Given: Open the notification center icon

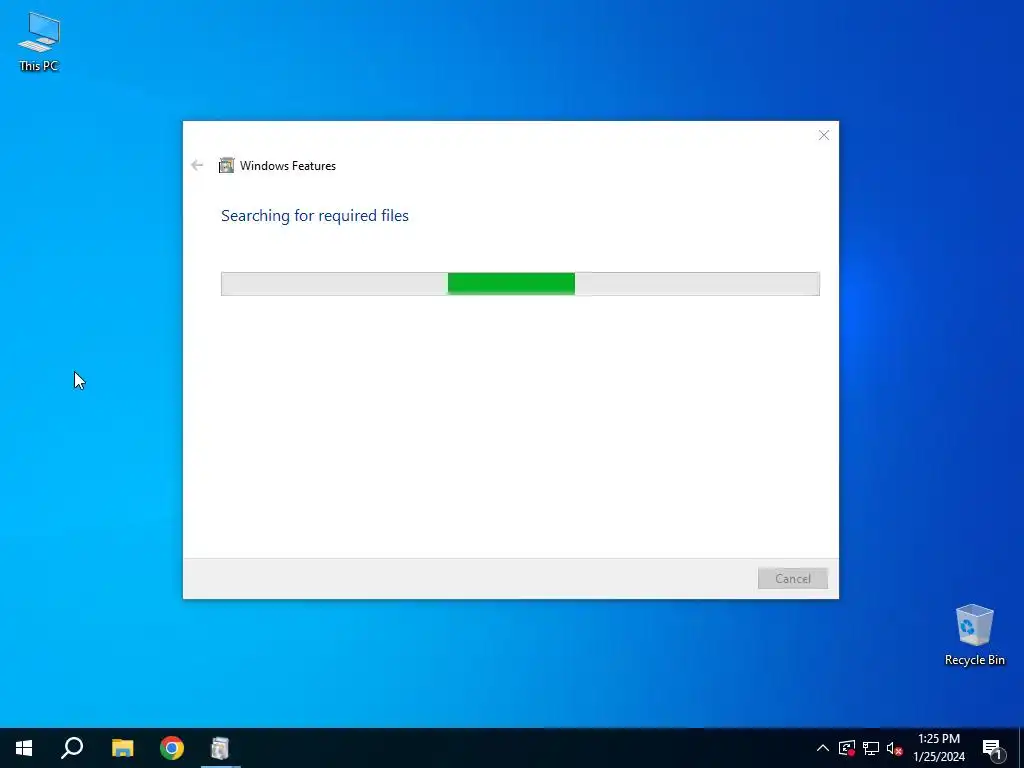Looking at the screenshot, I should pyautogui.click(x=993, y=748).
